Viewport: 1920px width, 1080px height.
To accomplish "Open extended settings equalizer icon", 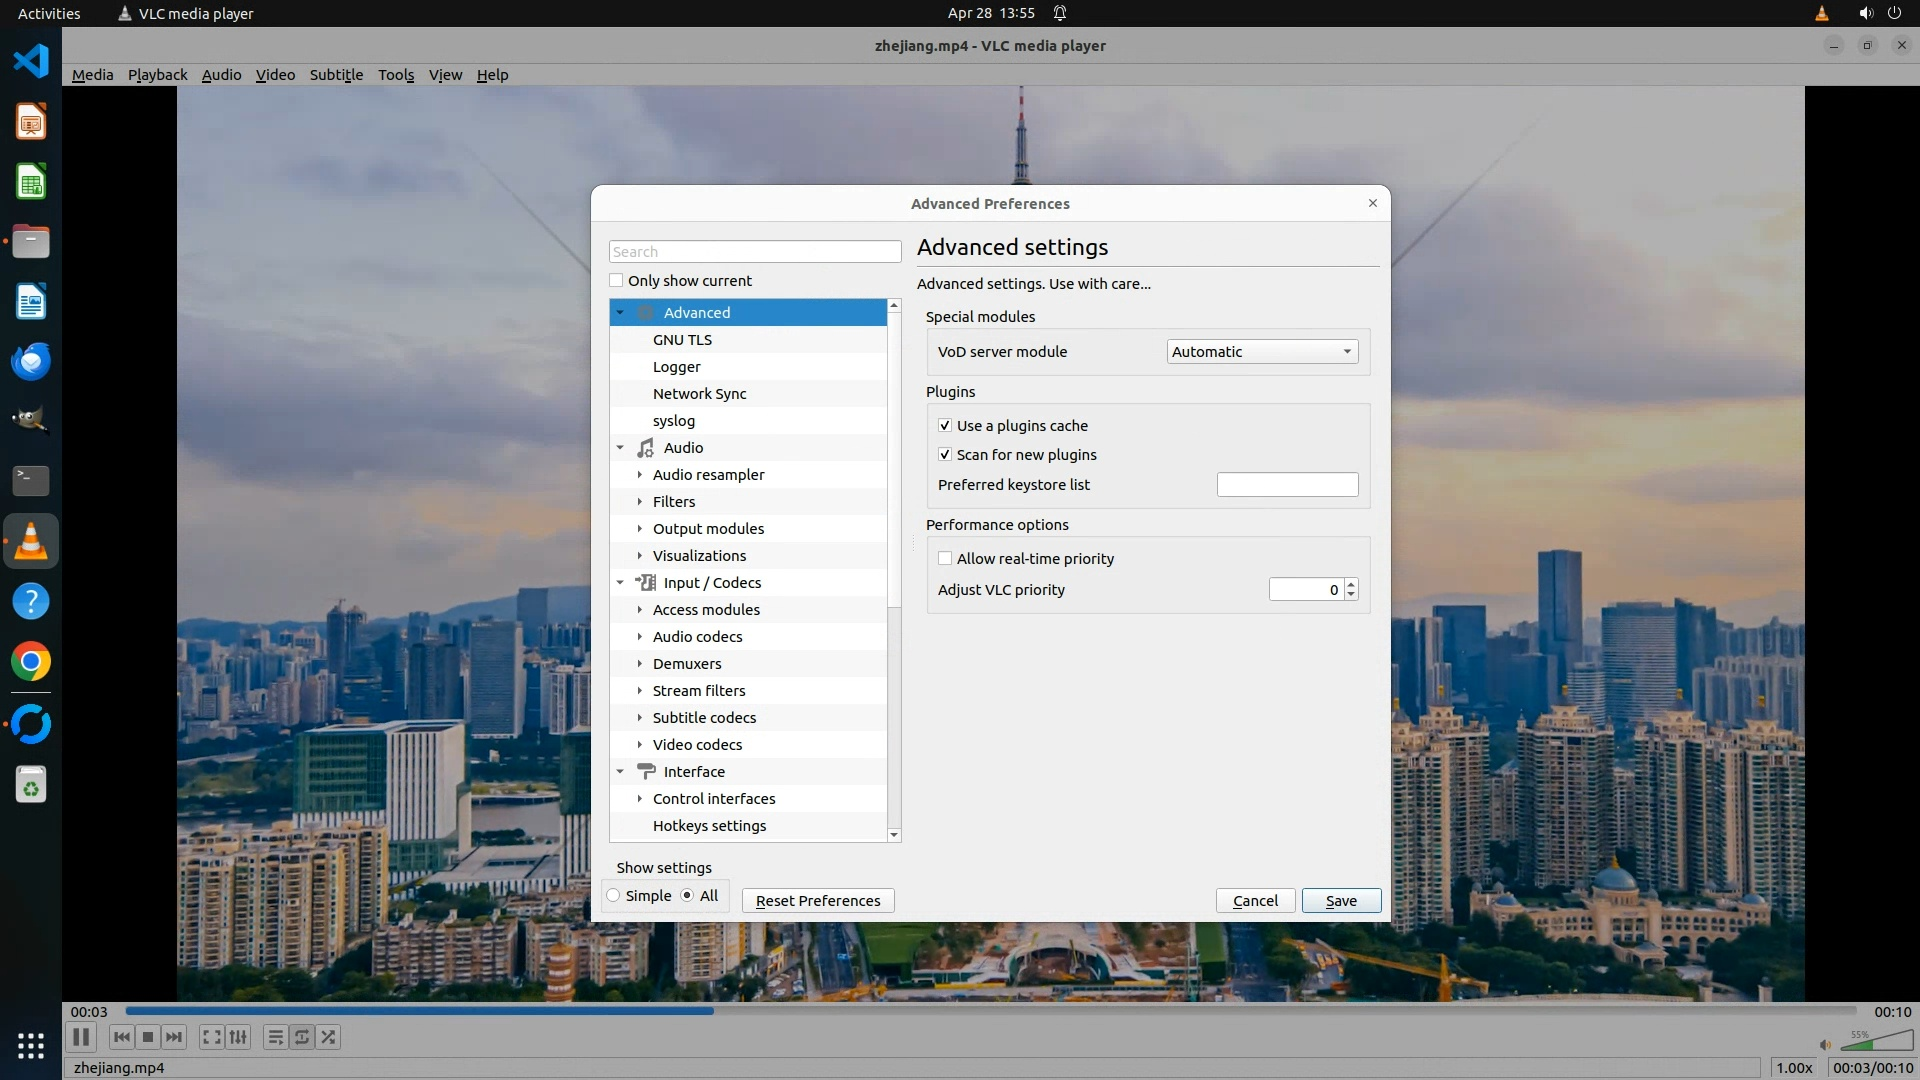I will [238, 1037].
